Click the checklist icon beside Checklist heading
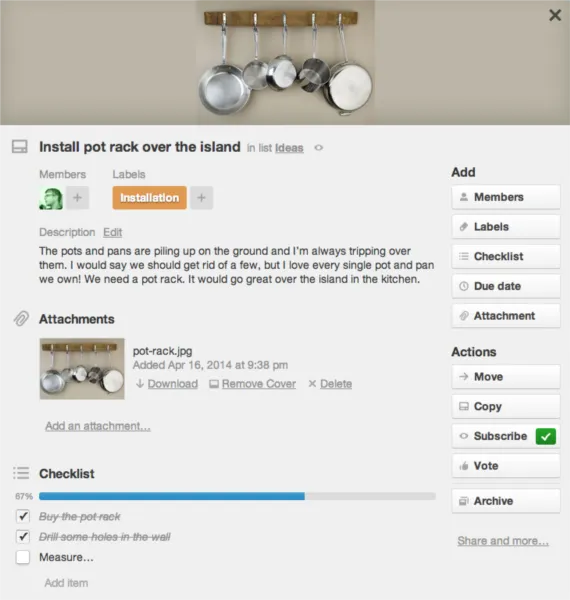The width and height of the screenshot is (570, 600). 21,473
